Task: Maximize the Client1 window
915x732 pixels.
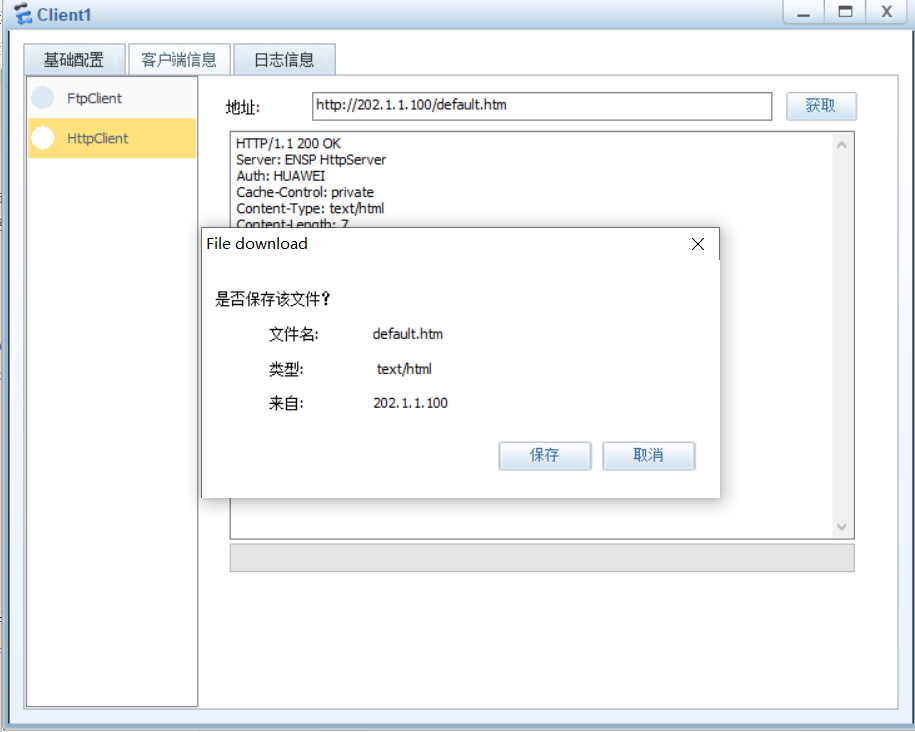Action: 845,12
